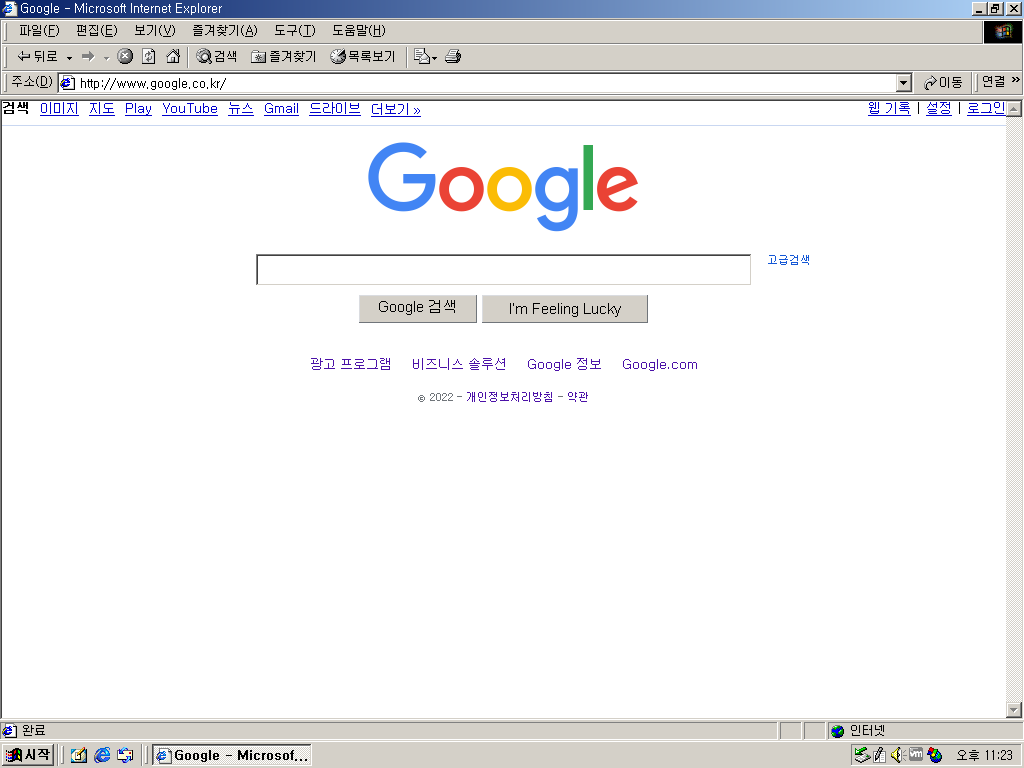
Task: Click the Google logo image
Action: pos(503,186)
